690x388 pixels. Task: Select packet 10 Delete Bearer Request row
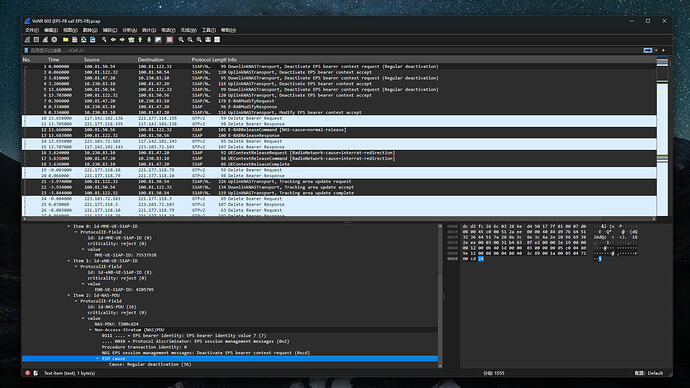[x=339, y=118]
